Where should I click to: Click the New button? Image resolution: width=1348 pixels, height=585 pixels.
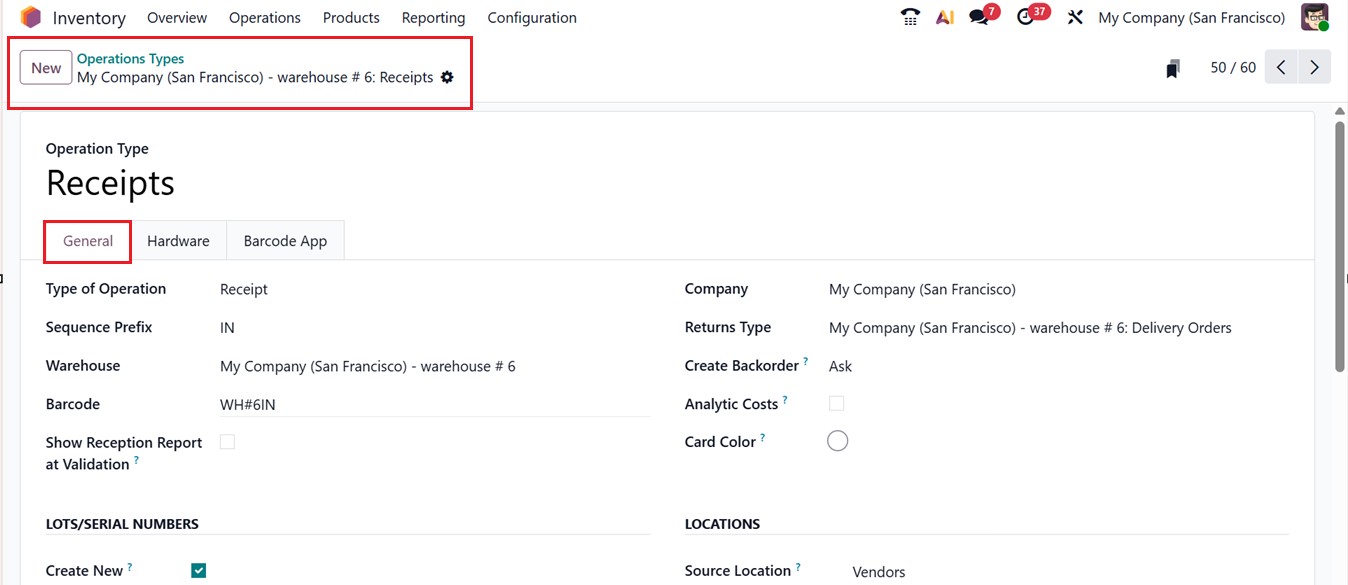46,68
